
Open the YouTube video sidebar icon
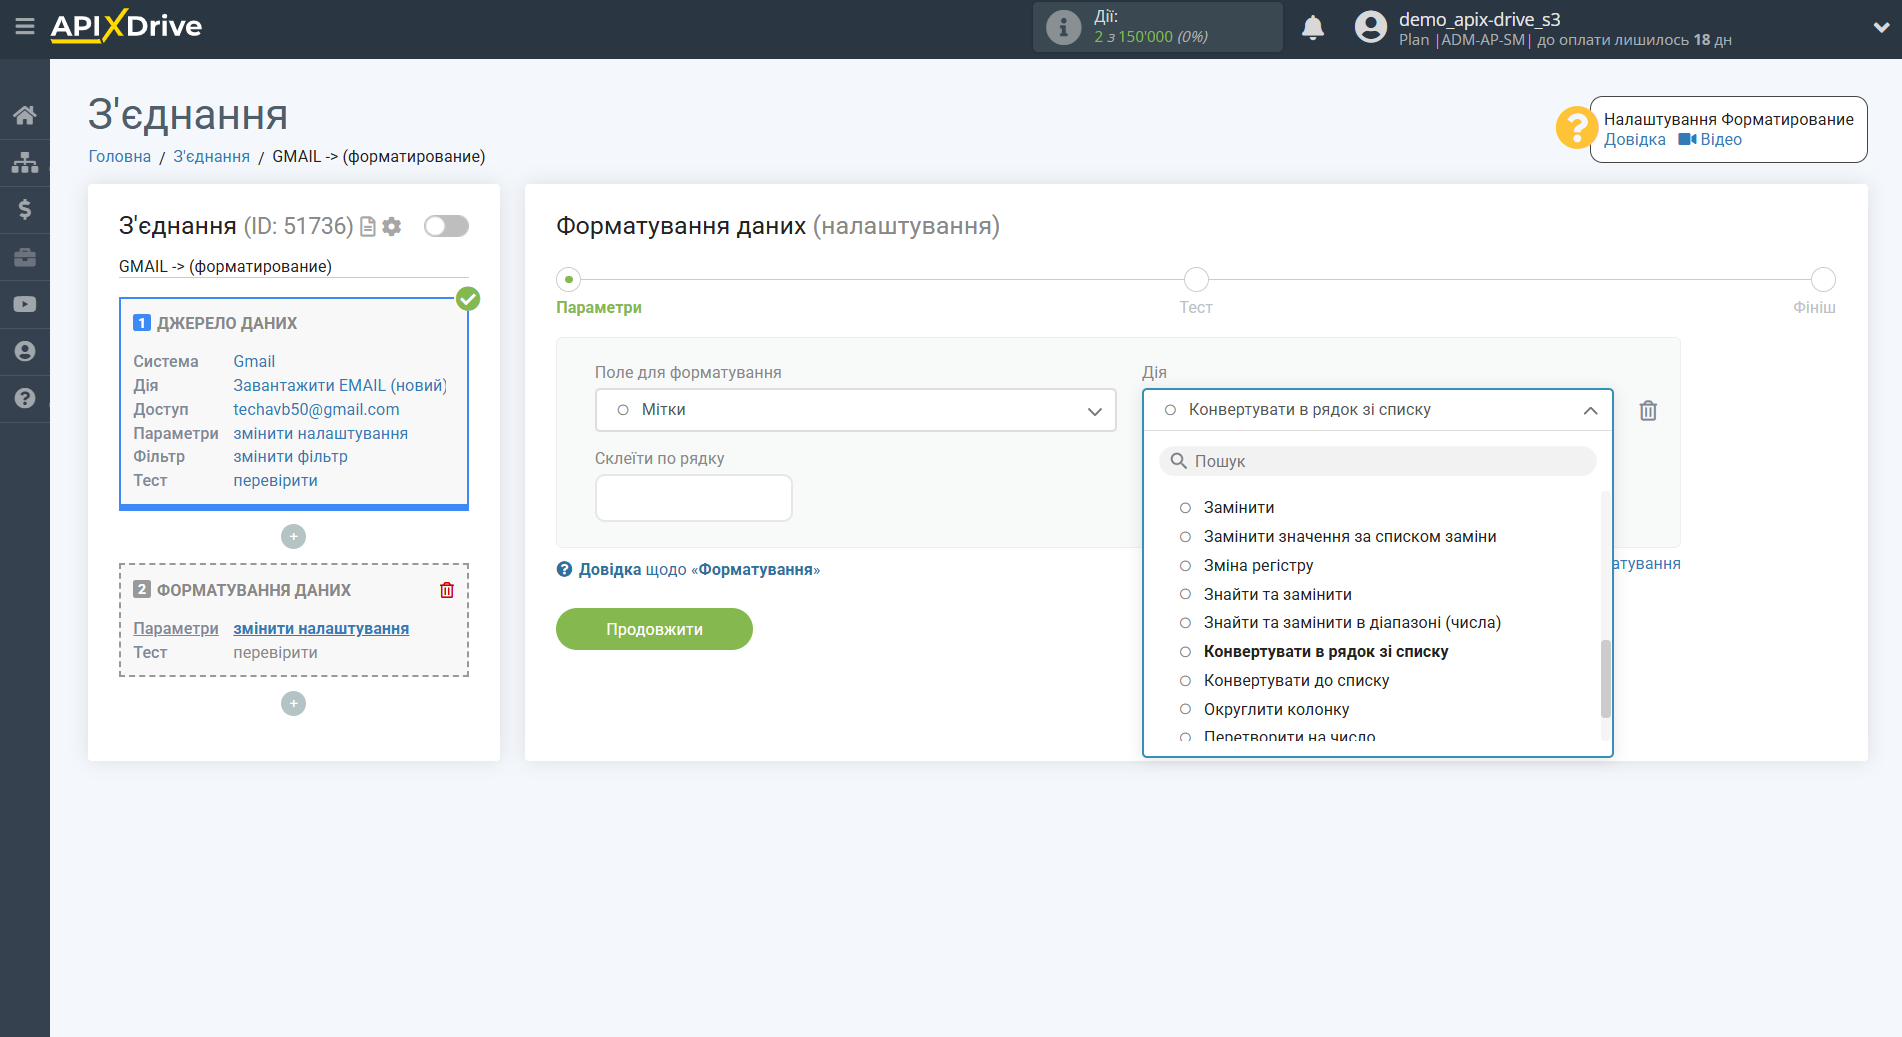click(25, 304)
